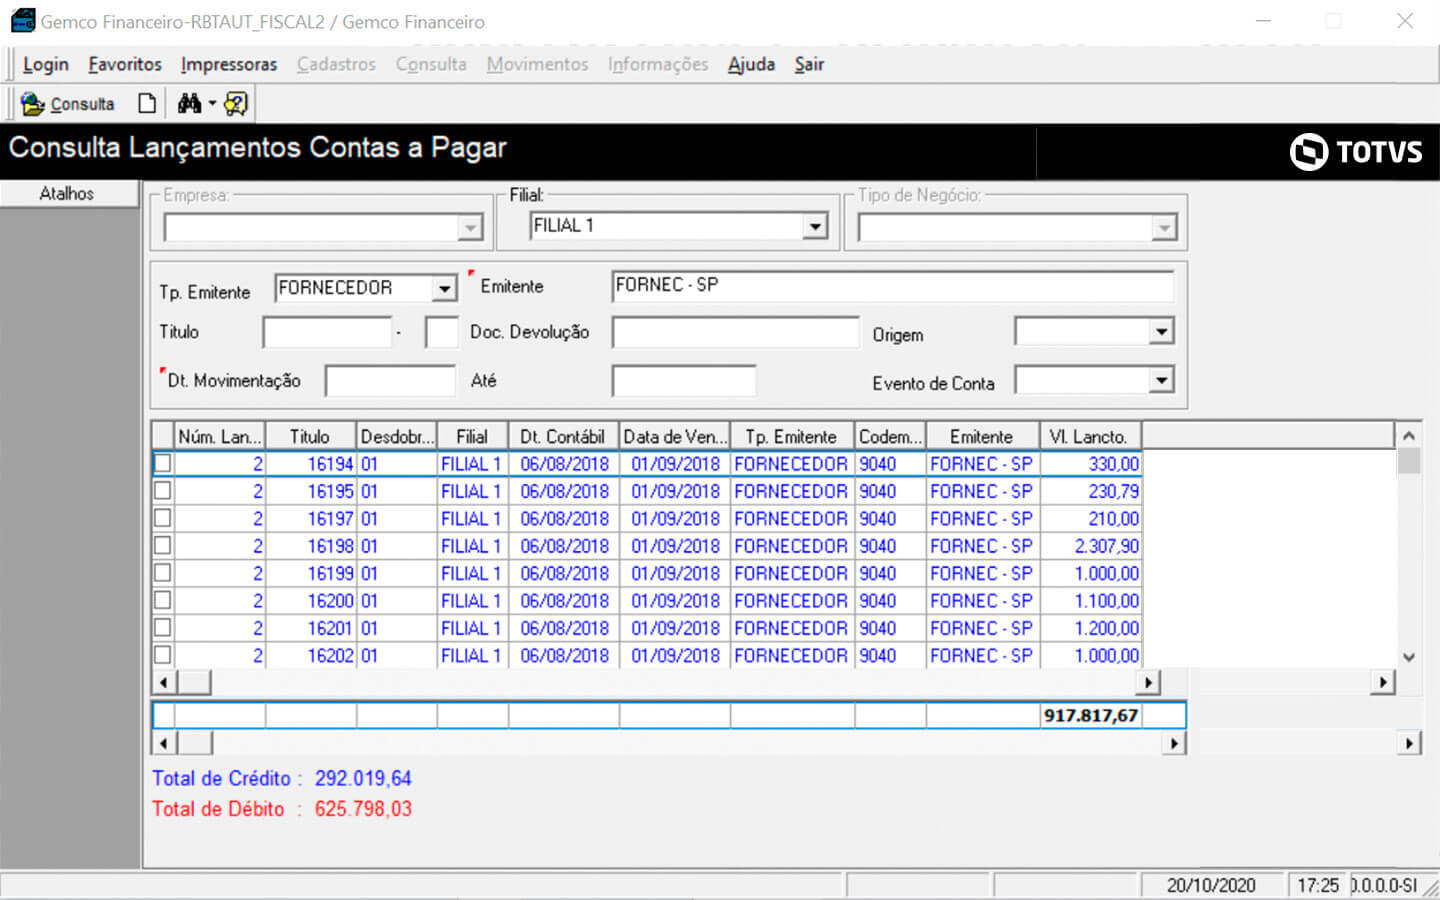Expand the Evento de Conta dropdown
Image resolution: width=1440 pixels, height=900 pixels.
click(1160, 381)
